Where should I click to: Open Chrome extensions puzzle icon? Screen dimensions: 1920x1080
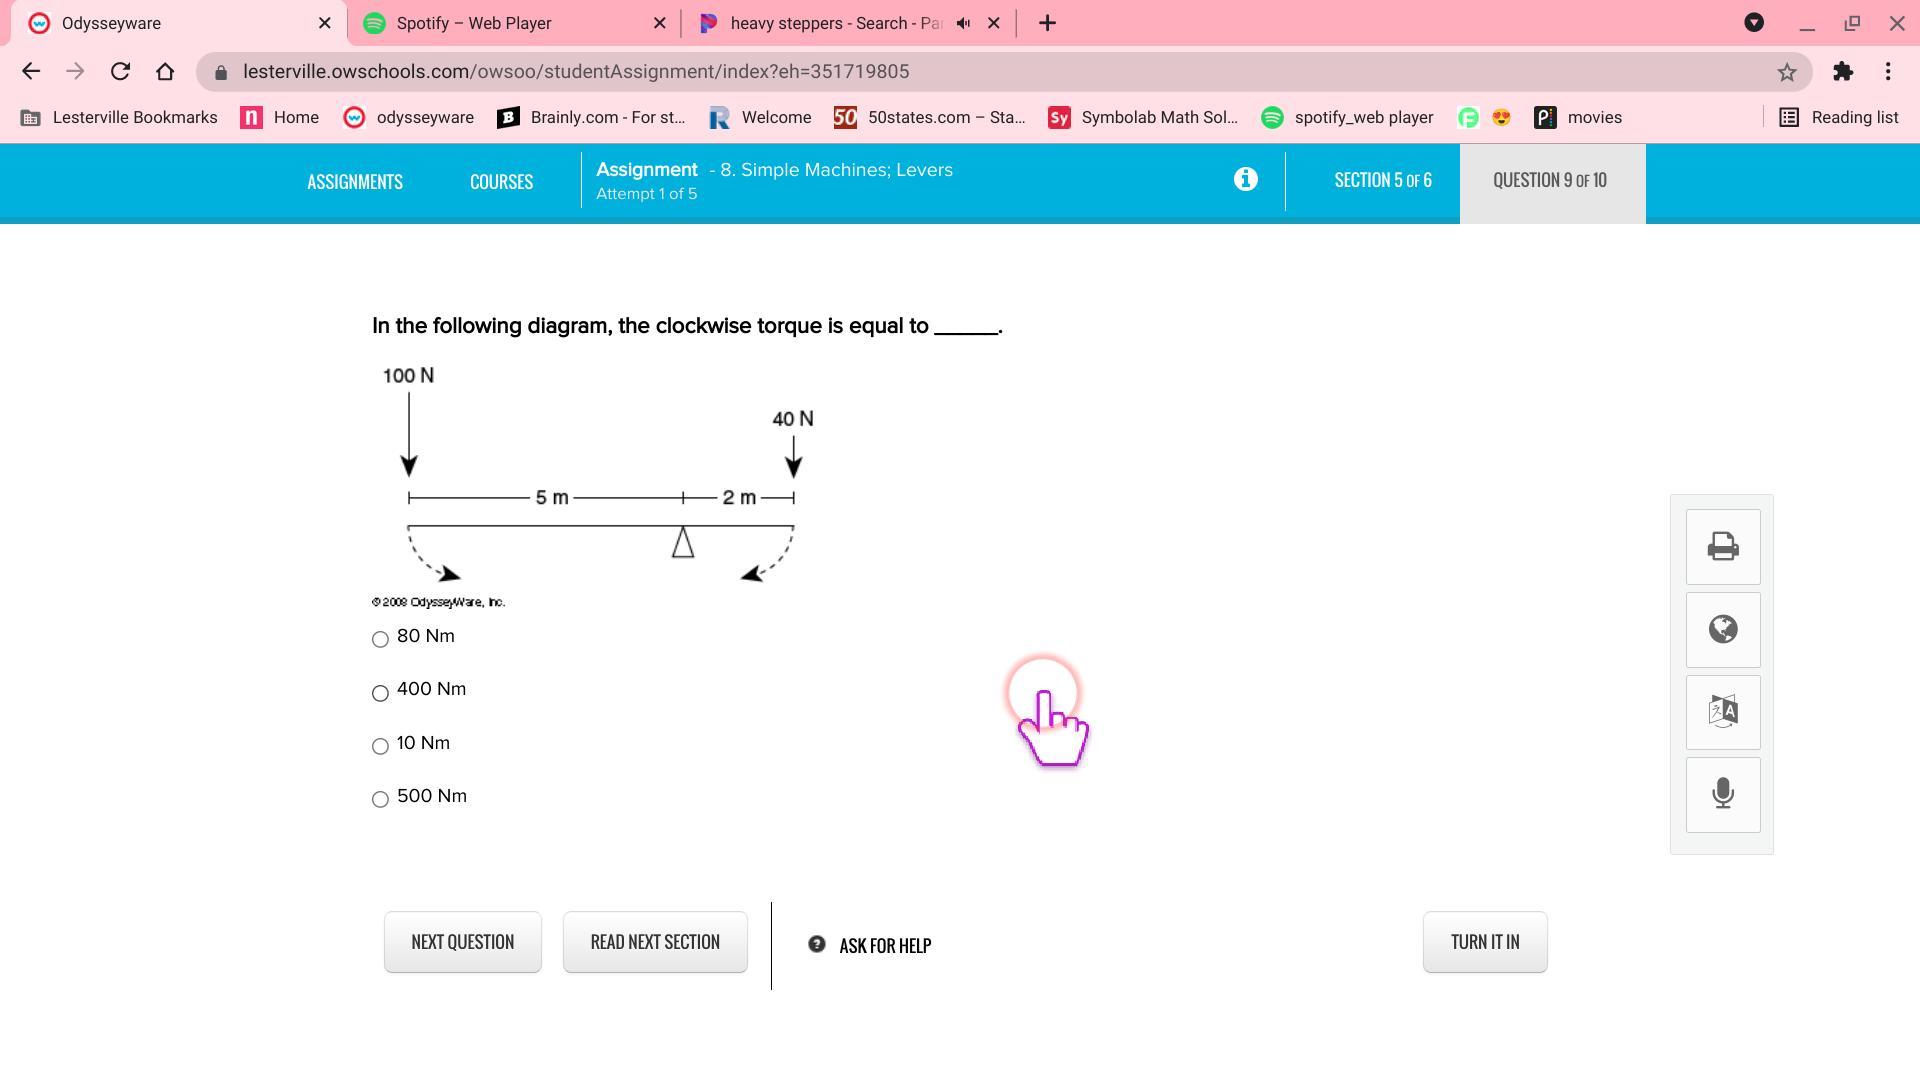1842,72
